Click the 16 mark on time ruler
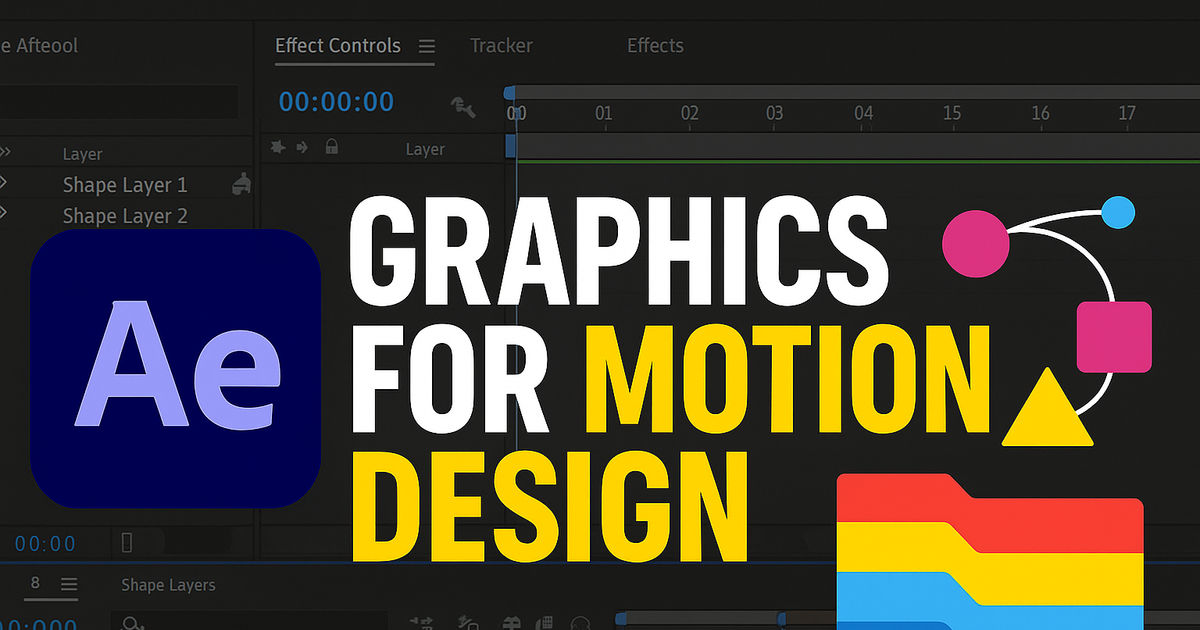This screenshot has width=1200, height=630. pyautogui.click(x=1040, y=113)
